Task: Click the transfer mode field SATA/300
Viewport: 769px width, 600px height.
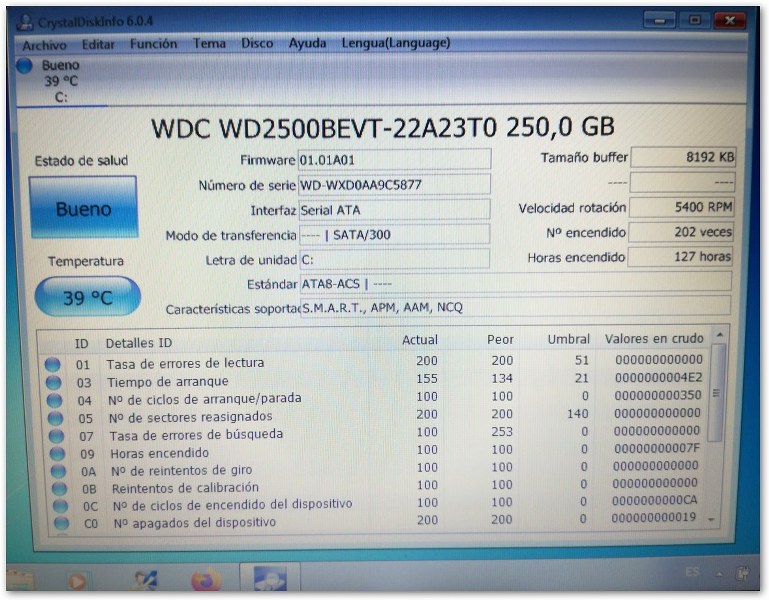Action: coord(394,235)
